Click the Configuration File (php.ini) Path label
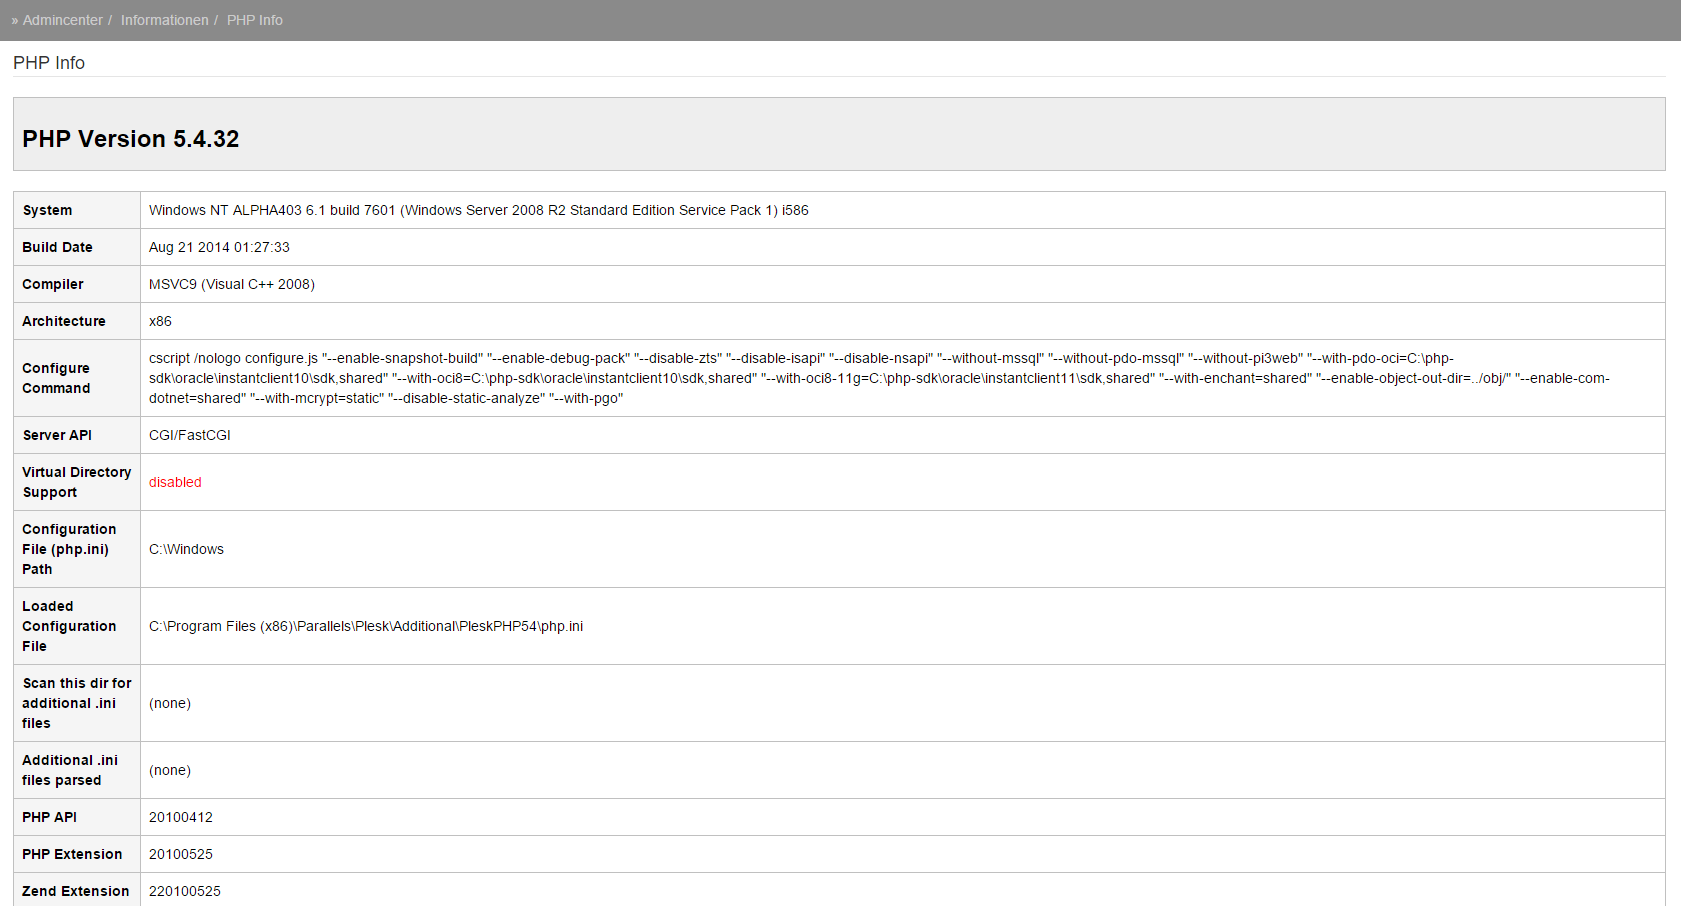 tap(69, 549)
